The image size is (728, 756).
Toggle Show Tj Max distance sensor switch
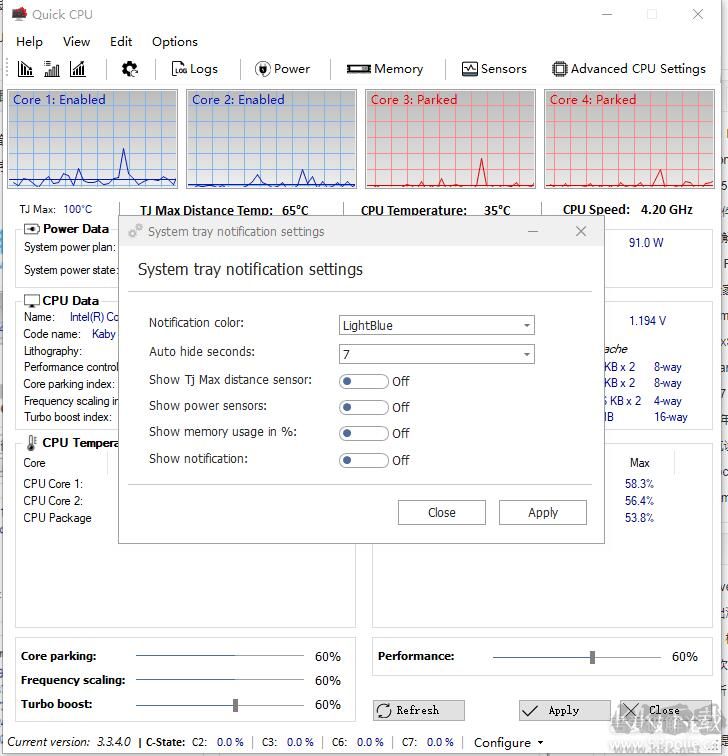(364, 381)
